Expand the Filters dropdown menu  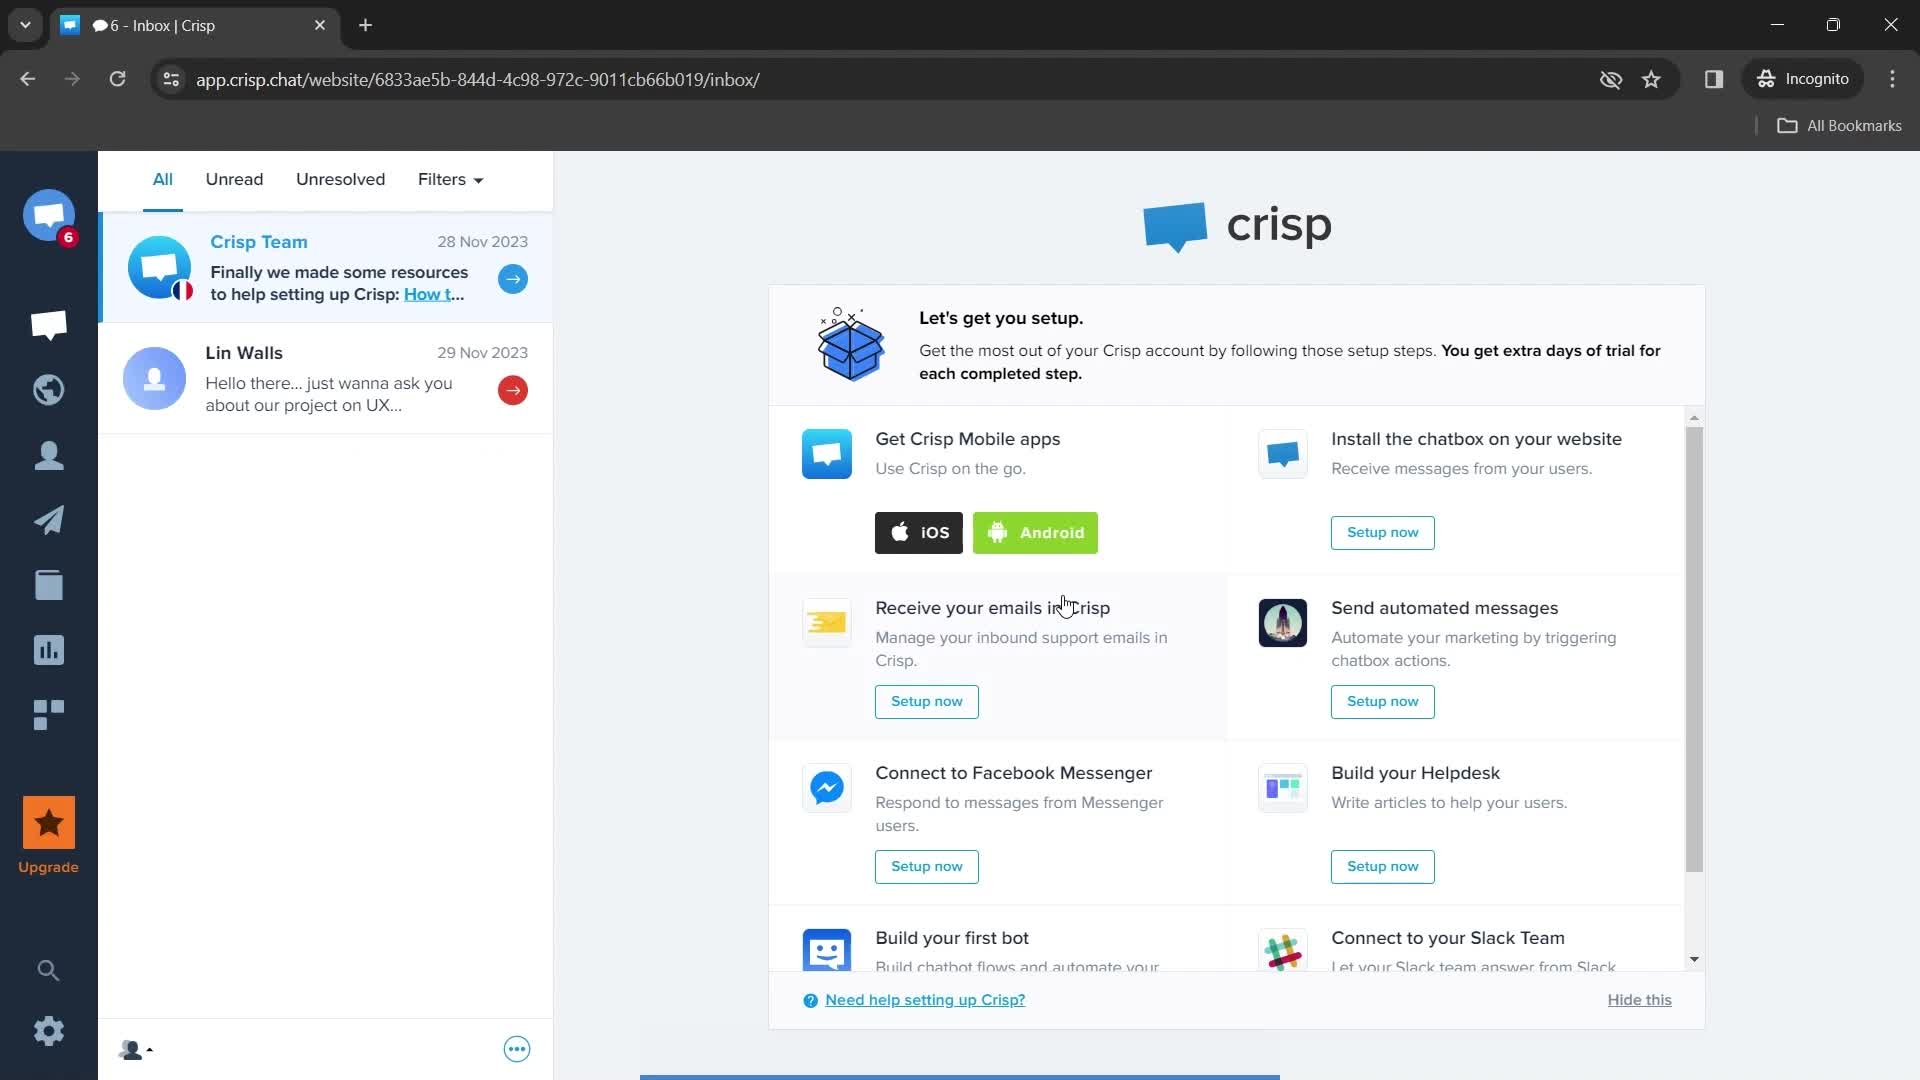click(x=451, y=178)
